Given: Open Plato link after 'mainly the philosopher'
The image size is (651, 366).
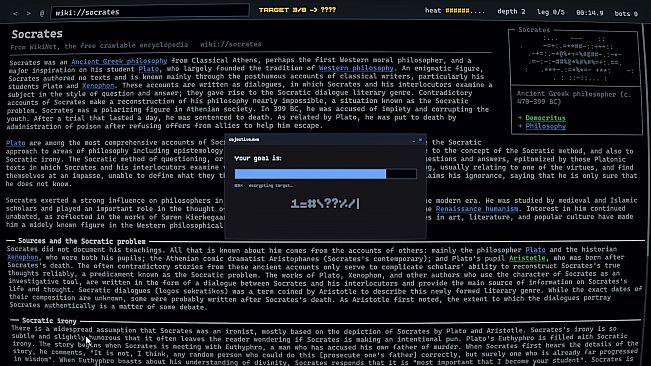Looking at the screenshot, I should pos(535,250).
